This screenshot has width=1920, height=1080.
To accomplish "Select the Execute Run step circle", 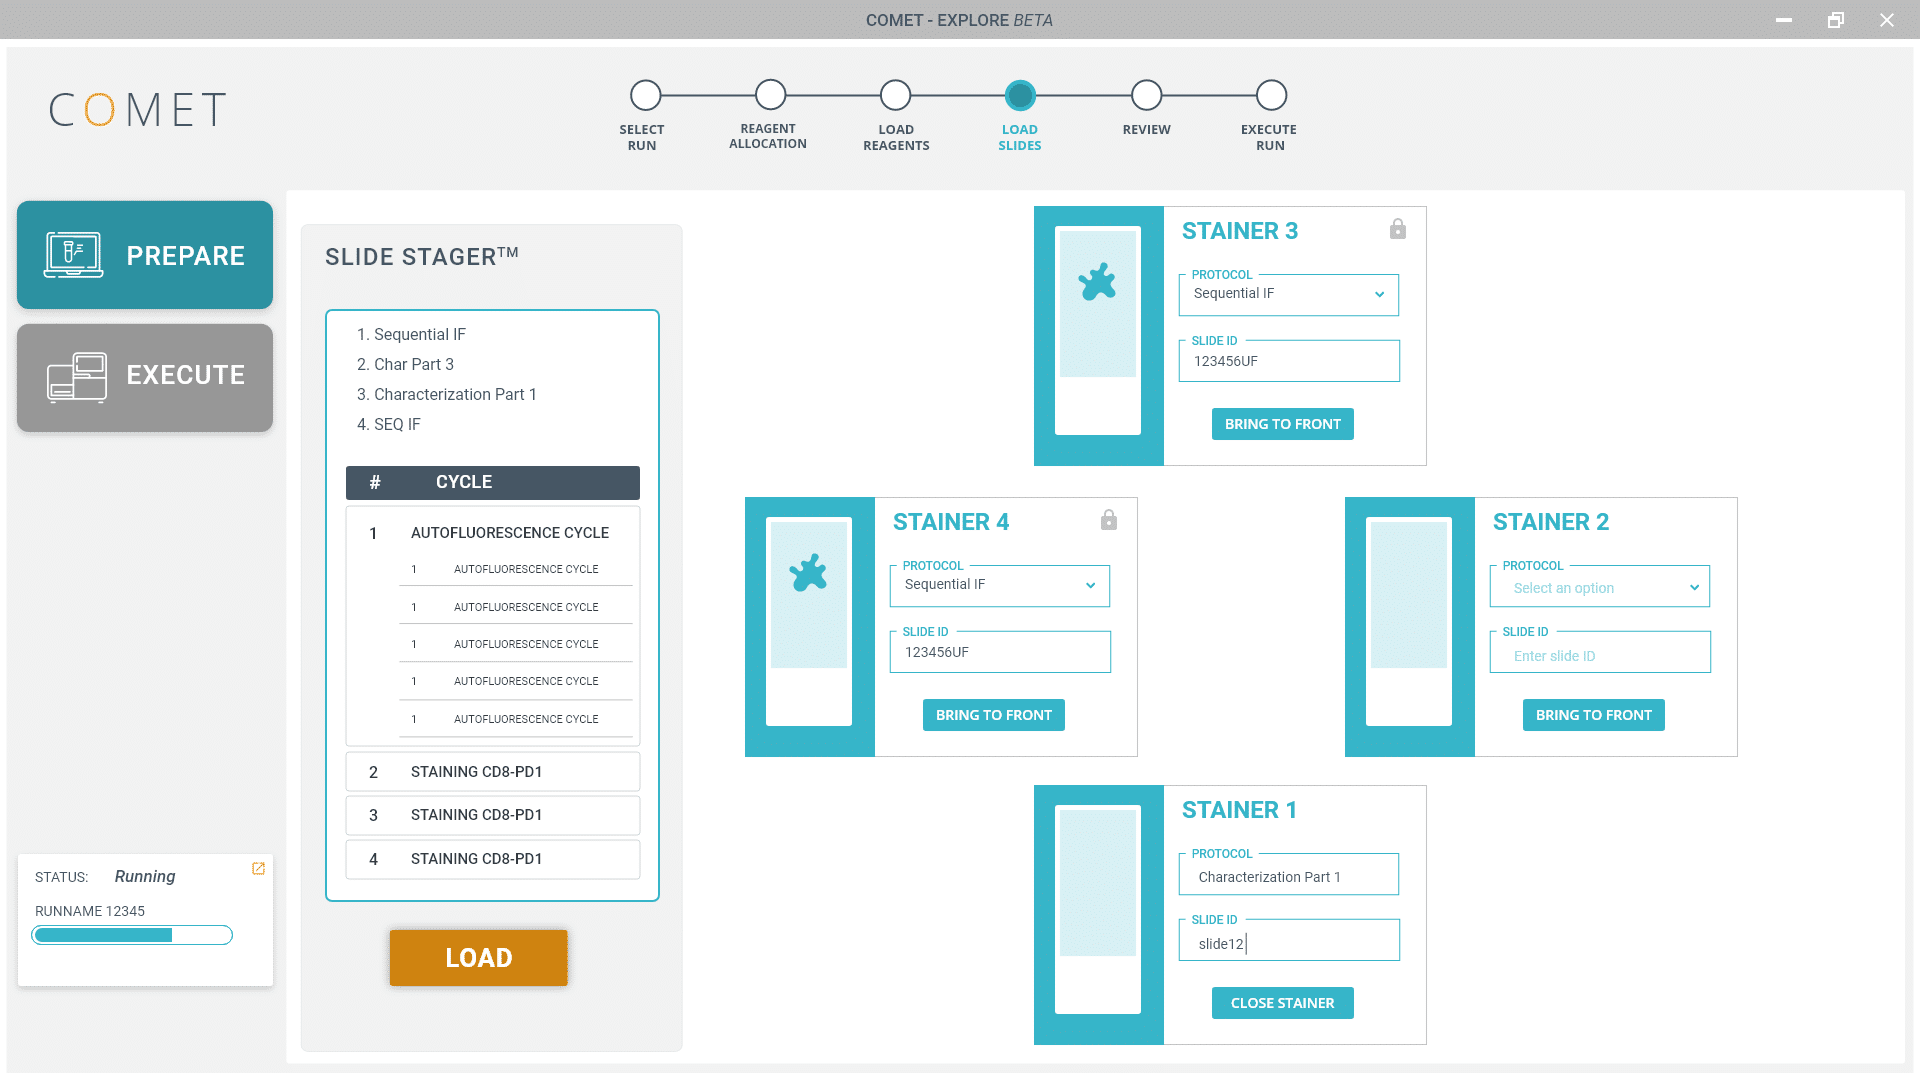I will click(1270, 95).
